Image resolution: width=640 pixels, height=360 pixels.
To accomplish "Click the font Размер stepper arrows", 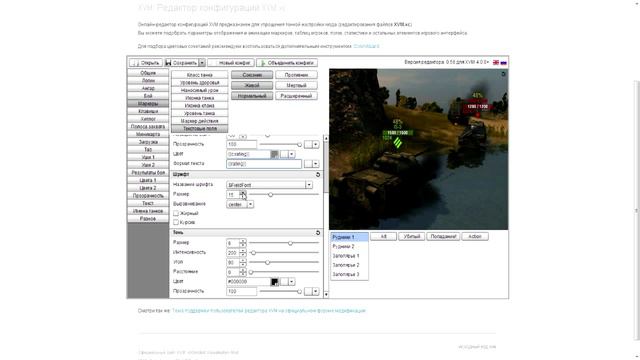I will (243, 195).
